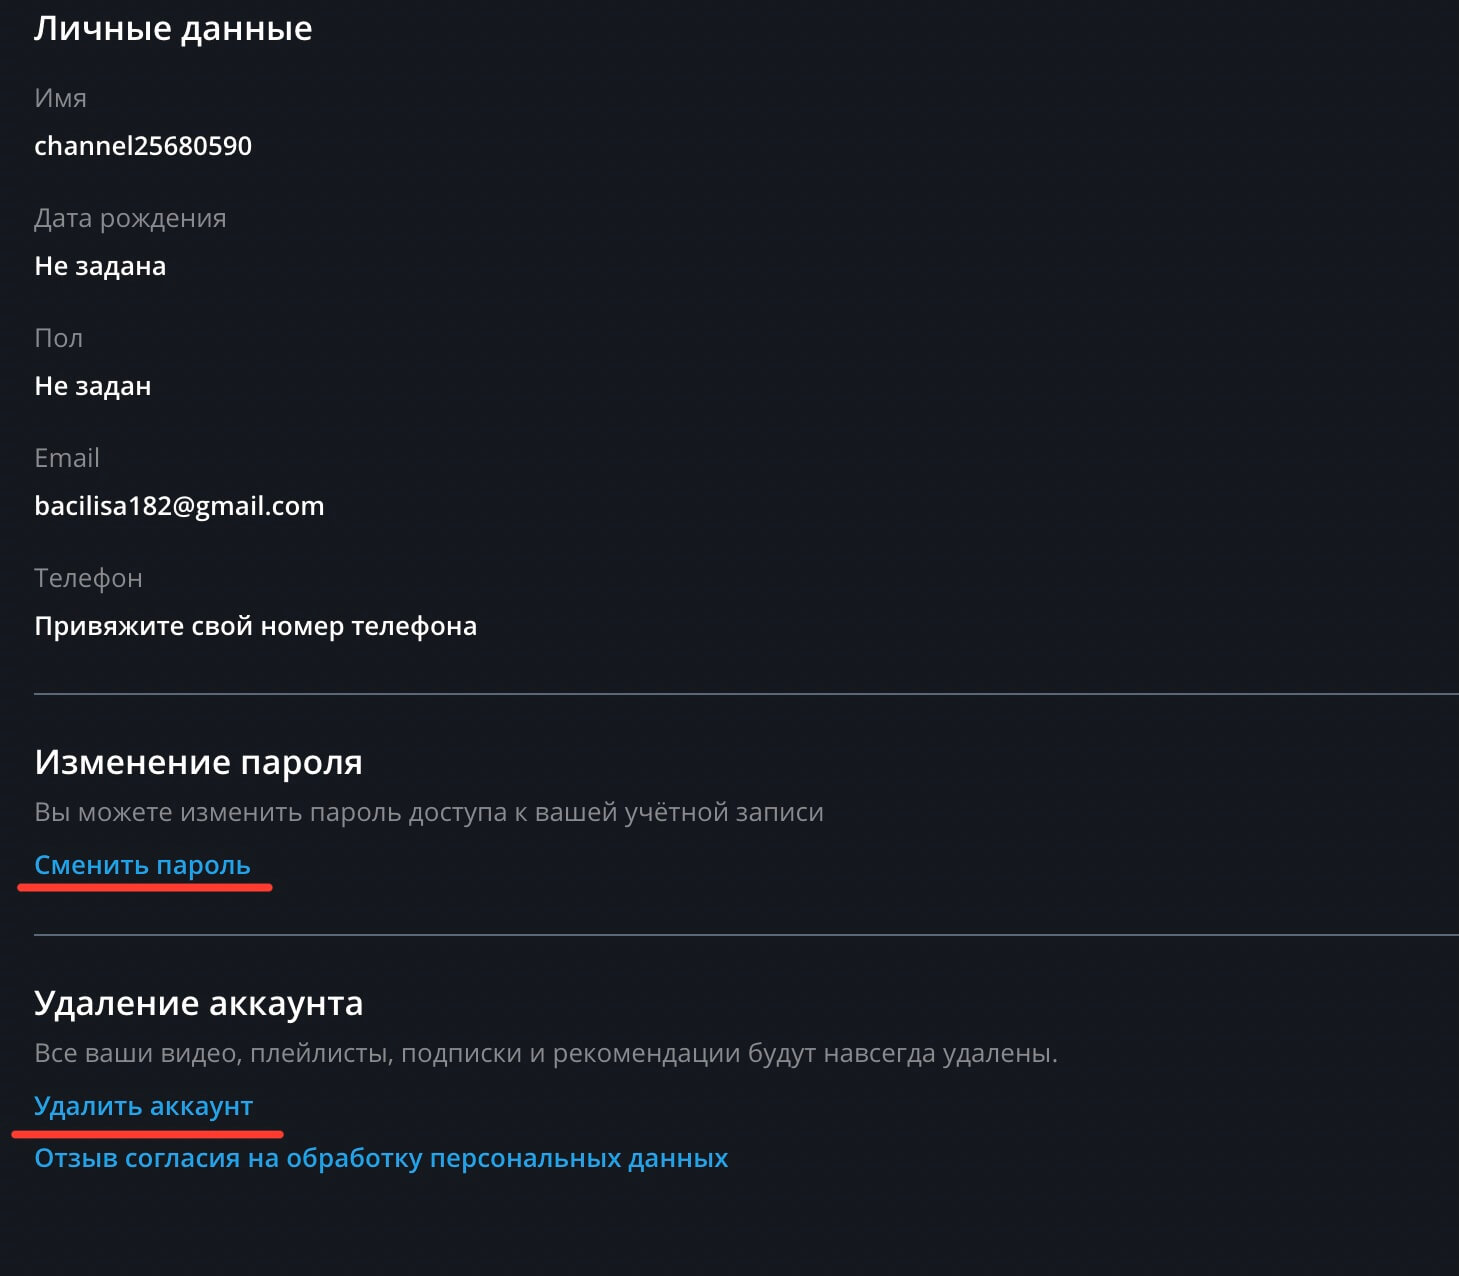This screenshot has height=1276, width=1459.
Task: Click the password change description text
Action: (x=429, y=812)
